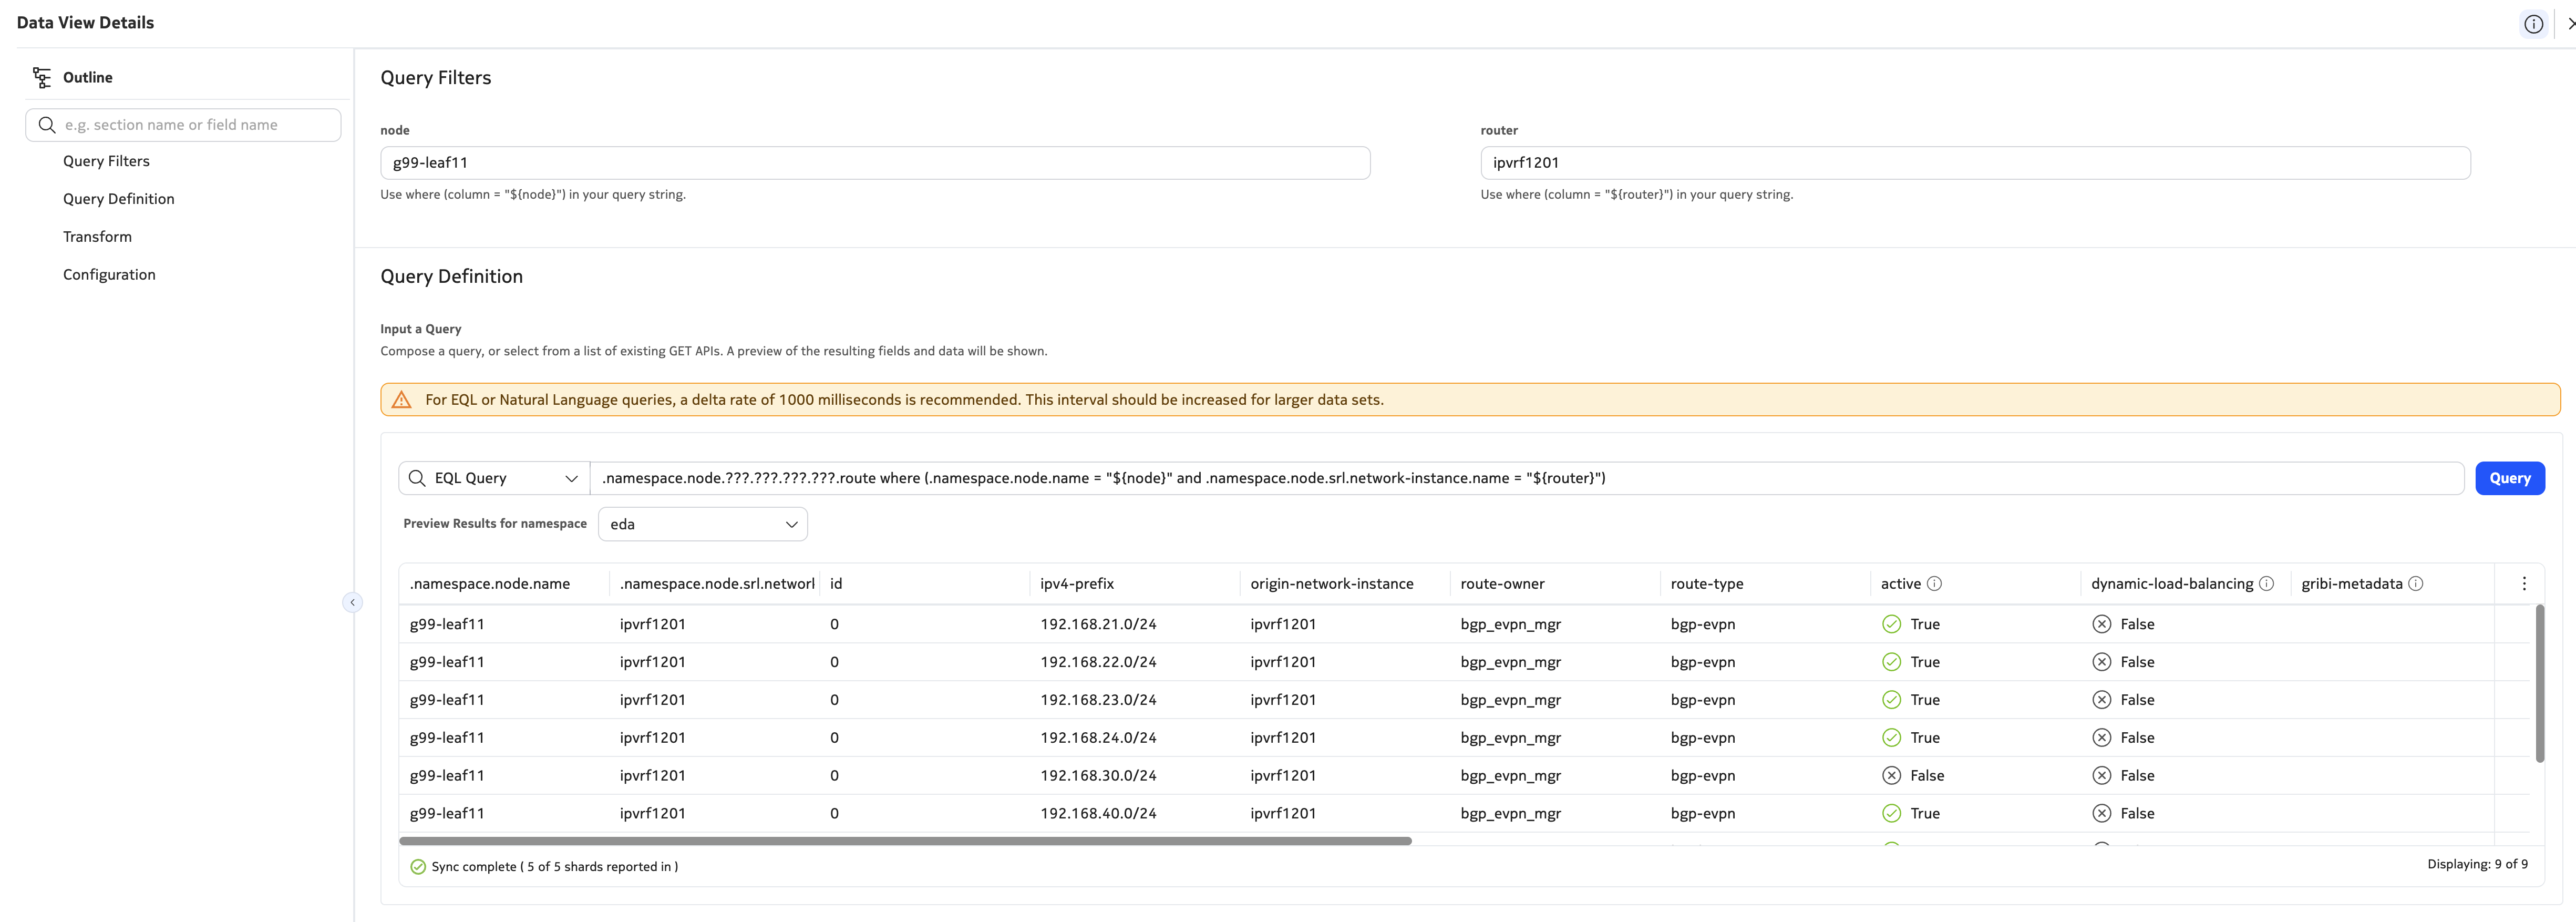Go to Query Filters in the outline
The image size is (2576, 922).
[106, 161]
